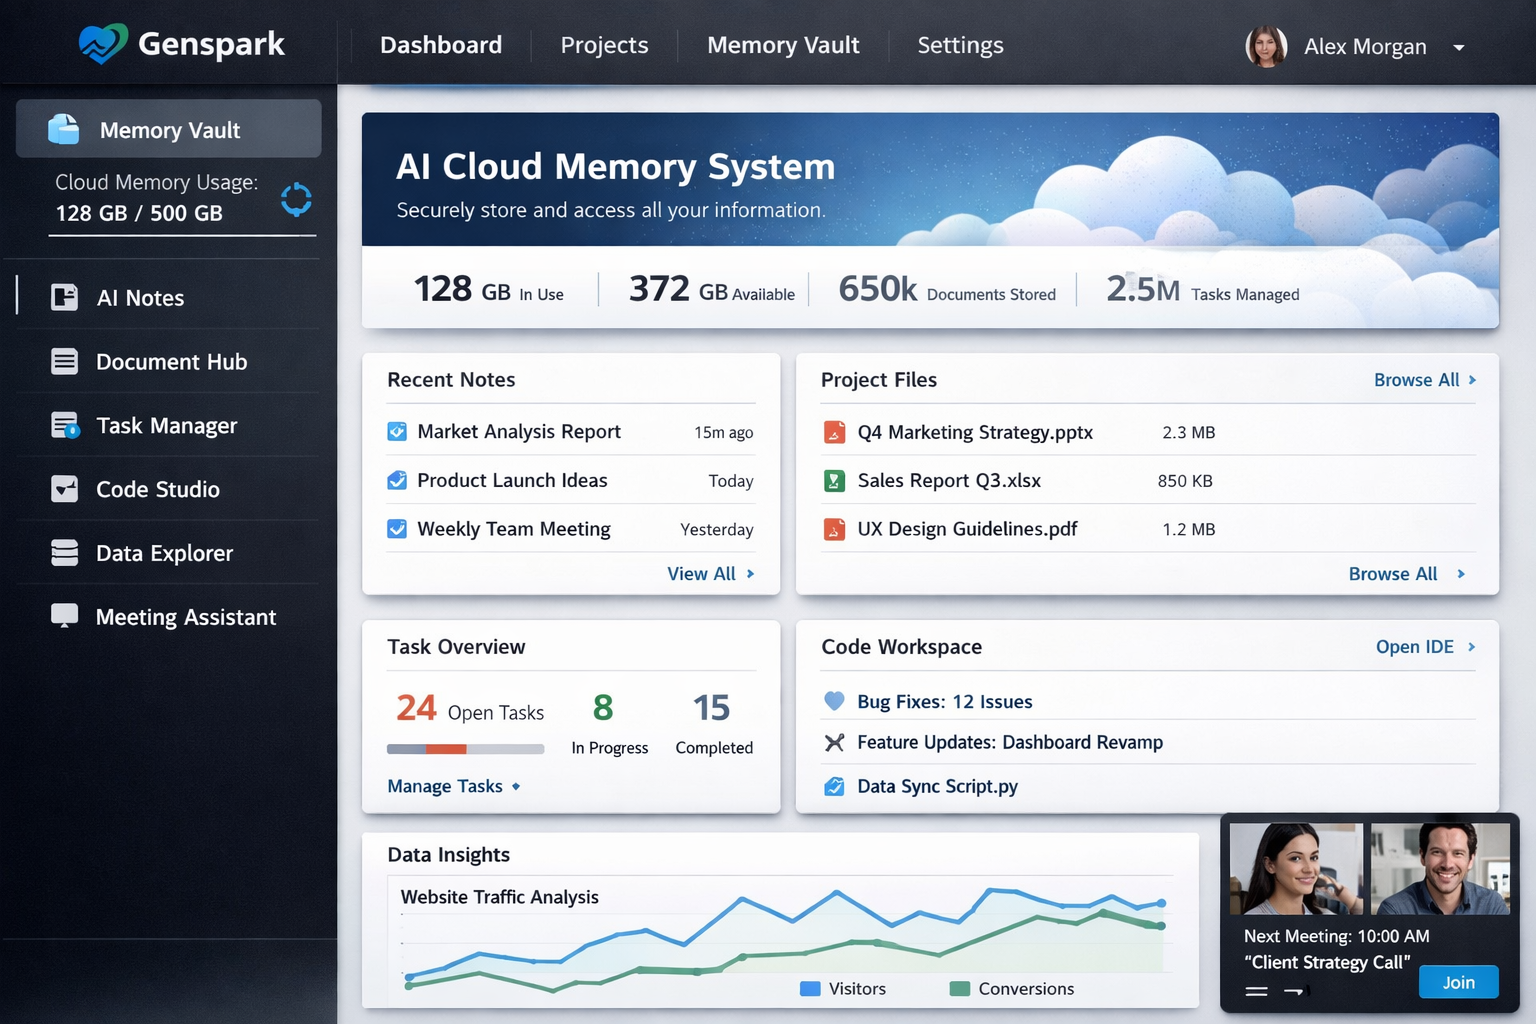Click the Q4 Marketing Strategy pptx file icon
Image resolution: width=1536 pixels, height=1024 pixels.
click(x=834, y=432)
